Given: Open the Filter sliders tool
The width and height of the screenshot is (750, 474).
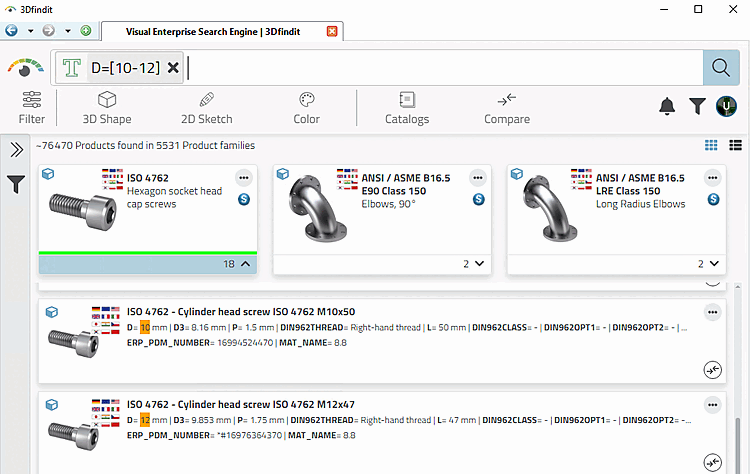Looking at the screenshot, I should (x=32, y=108).
